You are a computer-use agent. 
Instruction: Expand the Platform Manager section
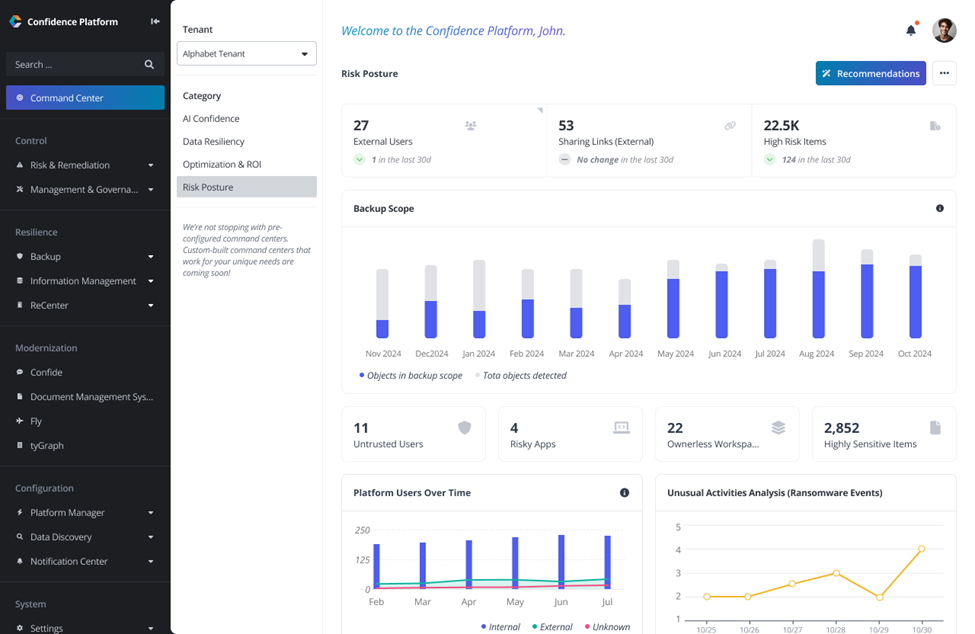[85, 512]
